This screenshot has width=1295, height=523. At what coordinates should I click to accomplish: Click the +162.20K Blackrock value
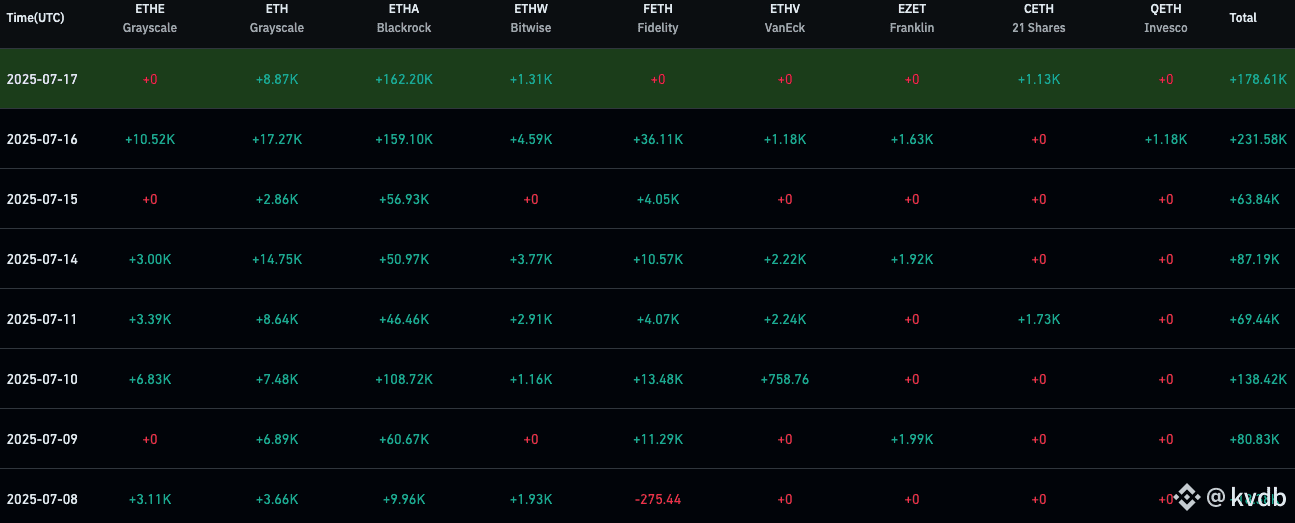404,79
